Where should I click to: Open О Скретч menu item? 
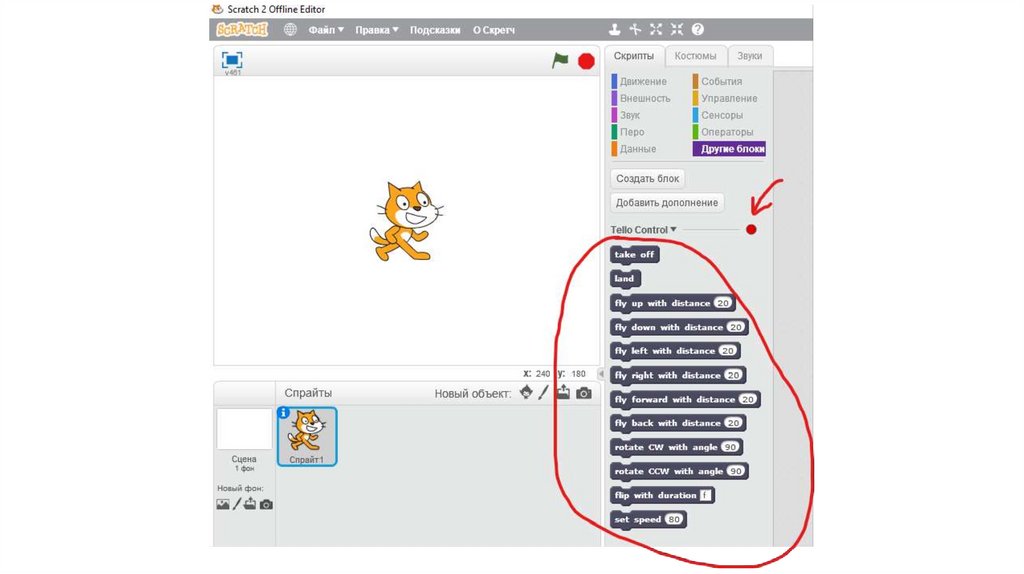tap(494, 30)
